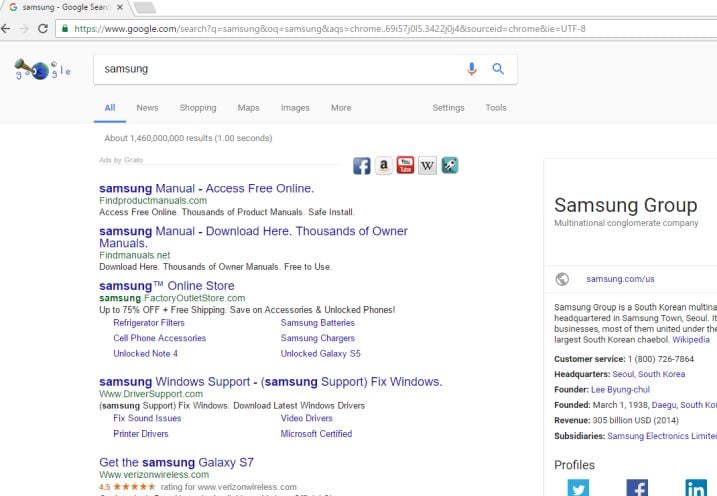717x496 pixels.
Task: Click samsung.FactoryOutletStore.com URL text
Action: [x=172, y=298]
